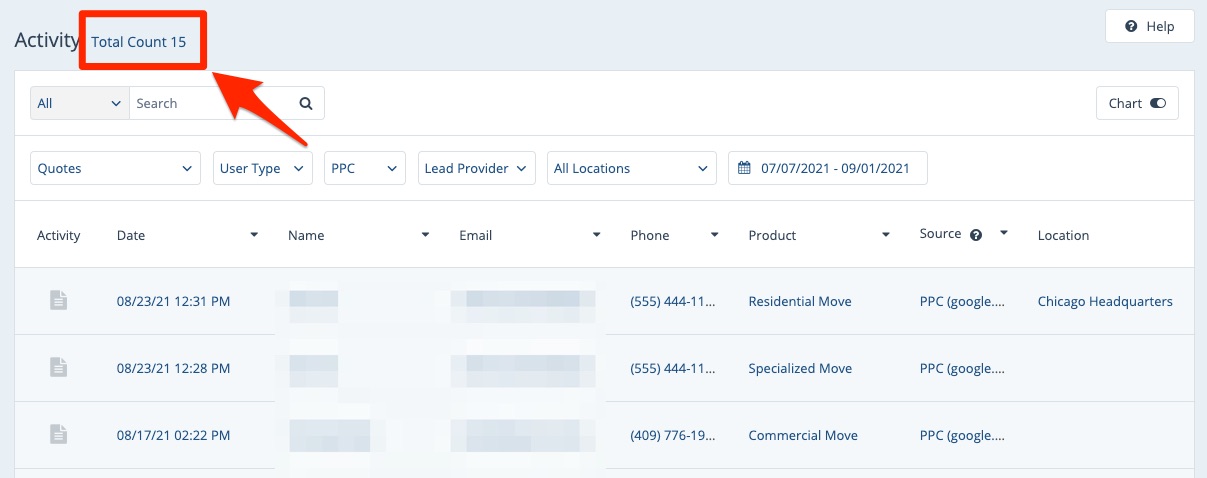1207x478 pixels.
Task: Click the Email column sort arrow
Action: pyautogui.click(x=596, y=235)
